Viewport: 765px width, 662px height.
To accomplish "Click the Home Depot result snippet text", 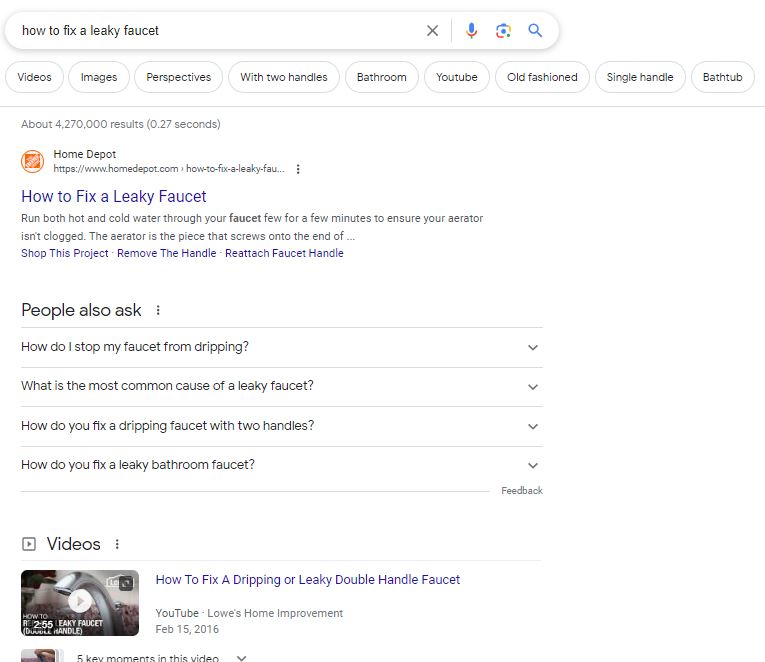I will point(252,227).
